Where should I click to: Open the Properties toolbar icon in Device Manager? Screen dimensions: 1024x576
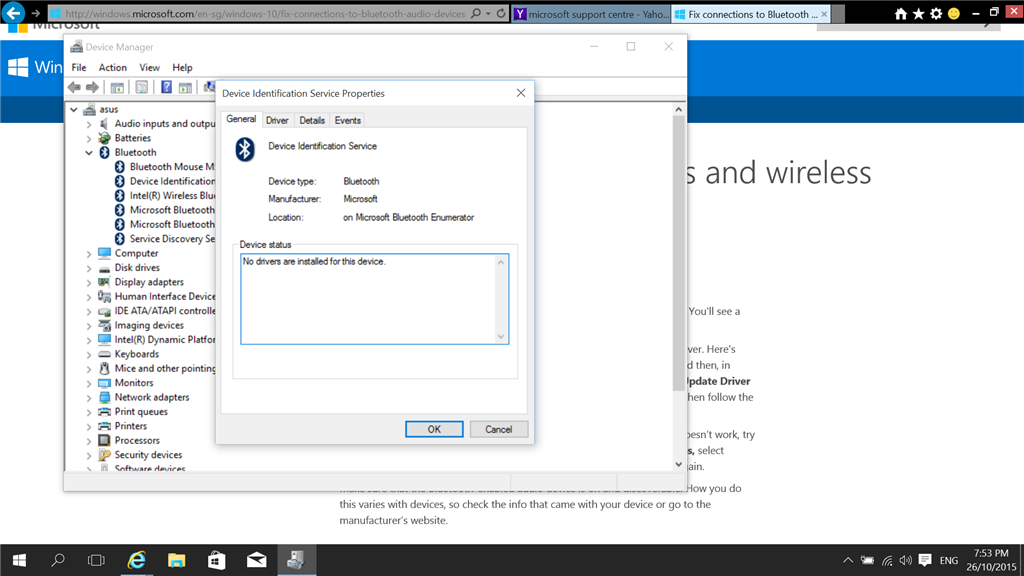coord(142,87)
